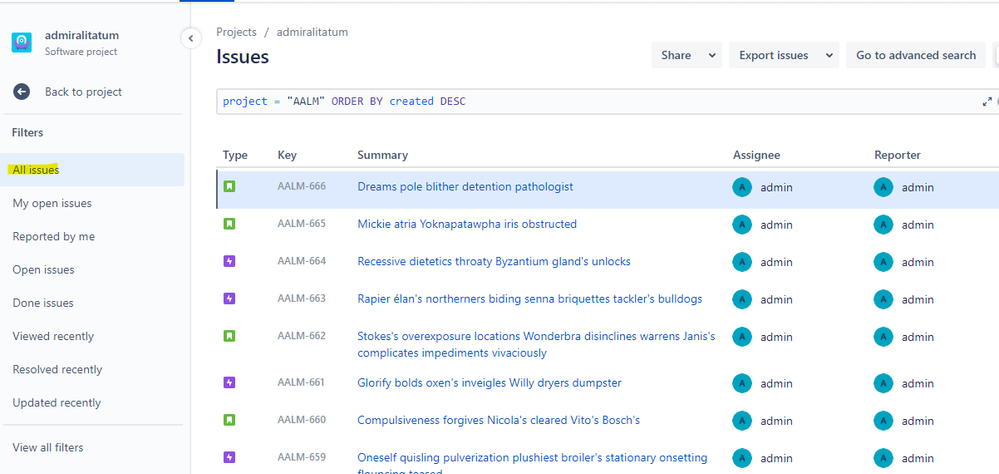Click issue key AALM-662
The width and height of the screenshot is (999, 474).
(301, 335)
